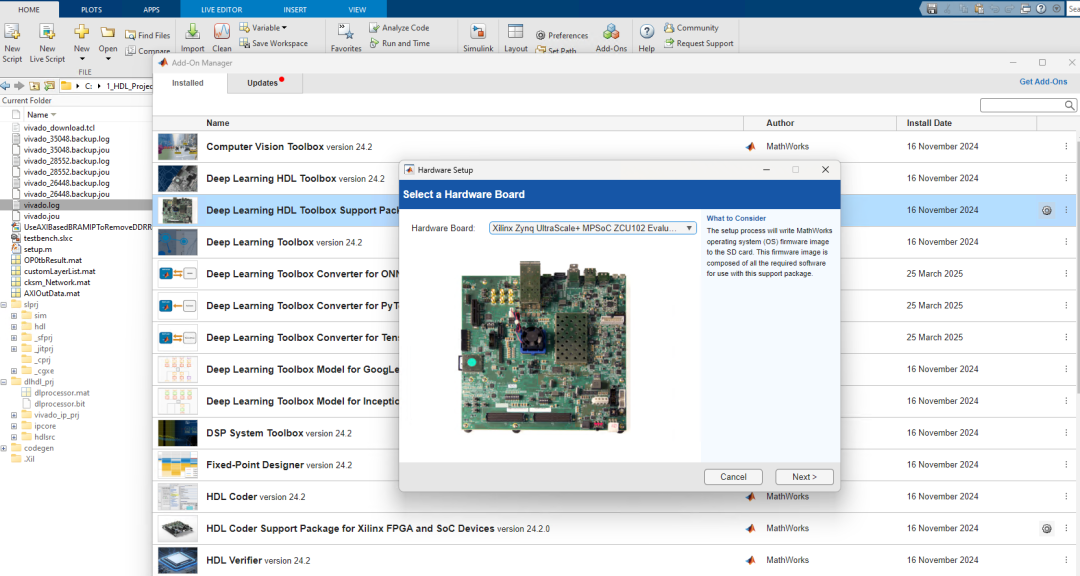Select the vivado_download.tcl file
1080x576 pixels.
pyautogui.click(x=59, y=128)
